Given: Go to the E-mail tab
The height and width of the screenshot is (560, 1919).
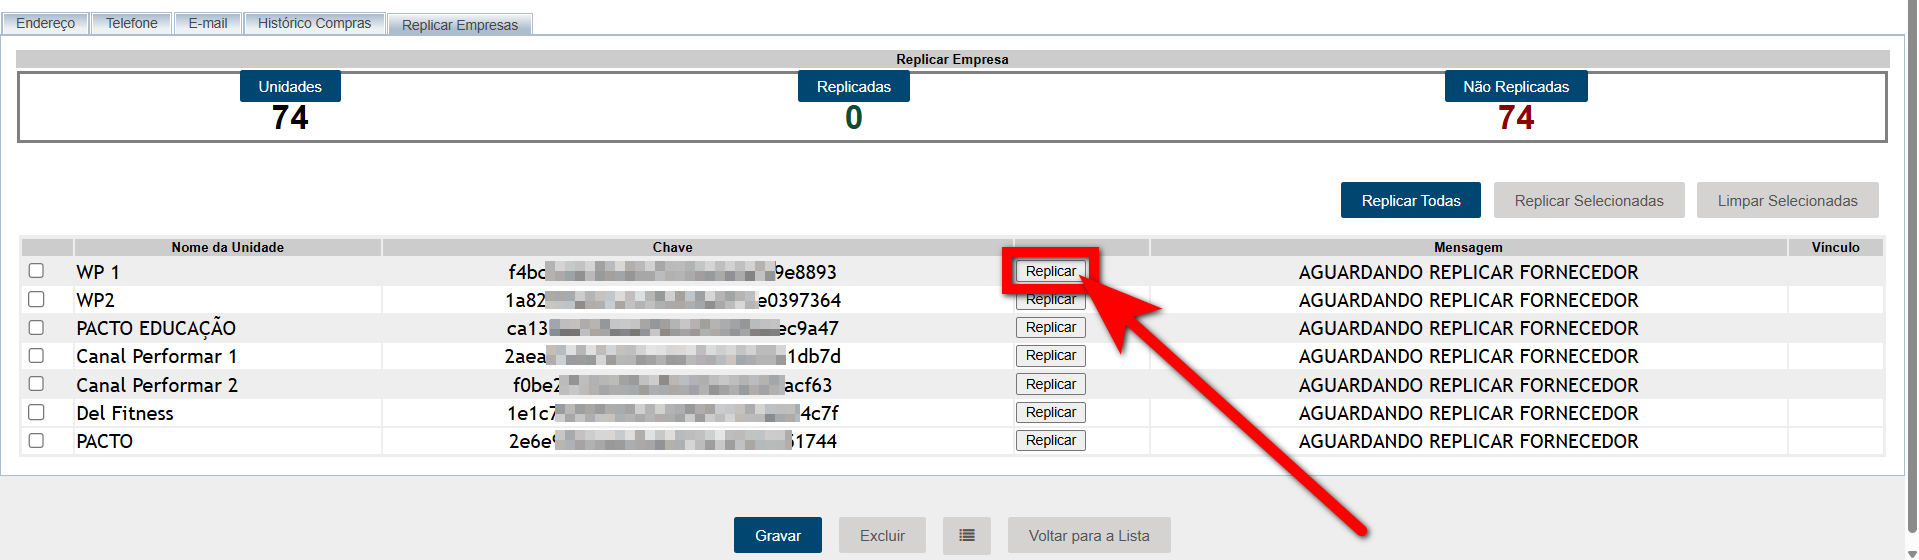Looking at the screenshot, I should tap(208, 23).
